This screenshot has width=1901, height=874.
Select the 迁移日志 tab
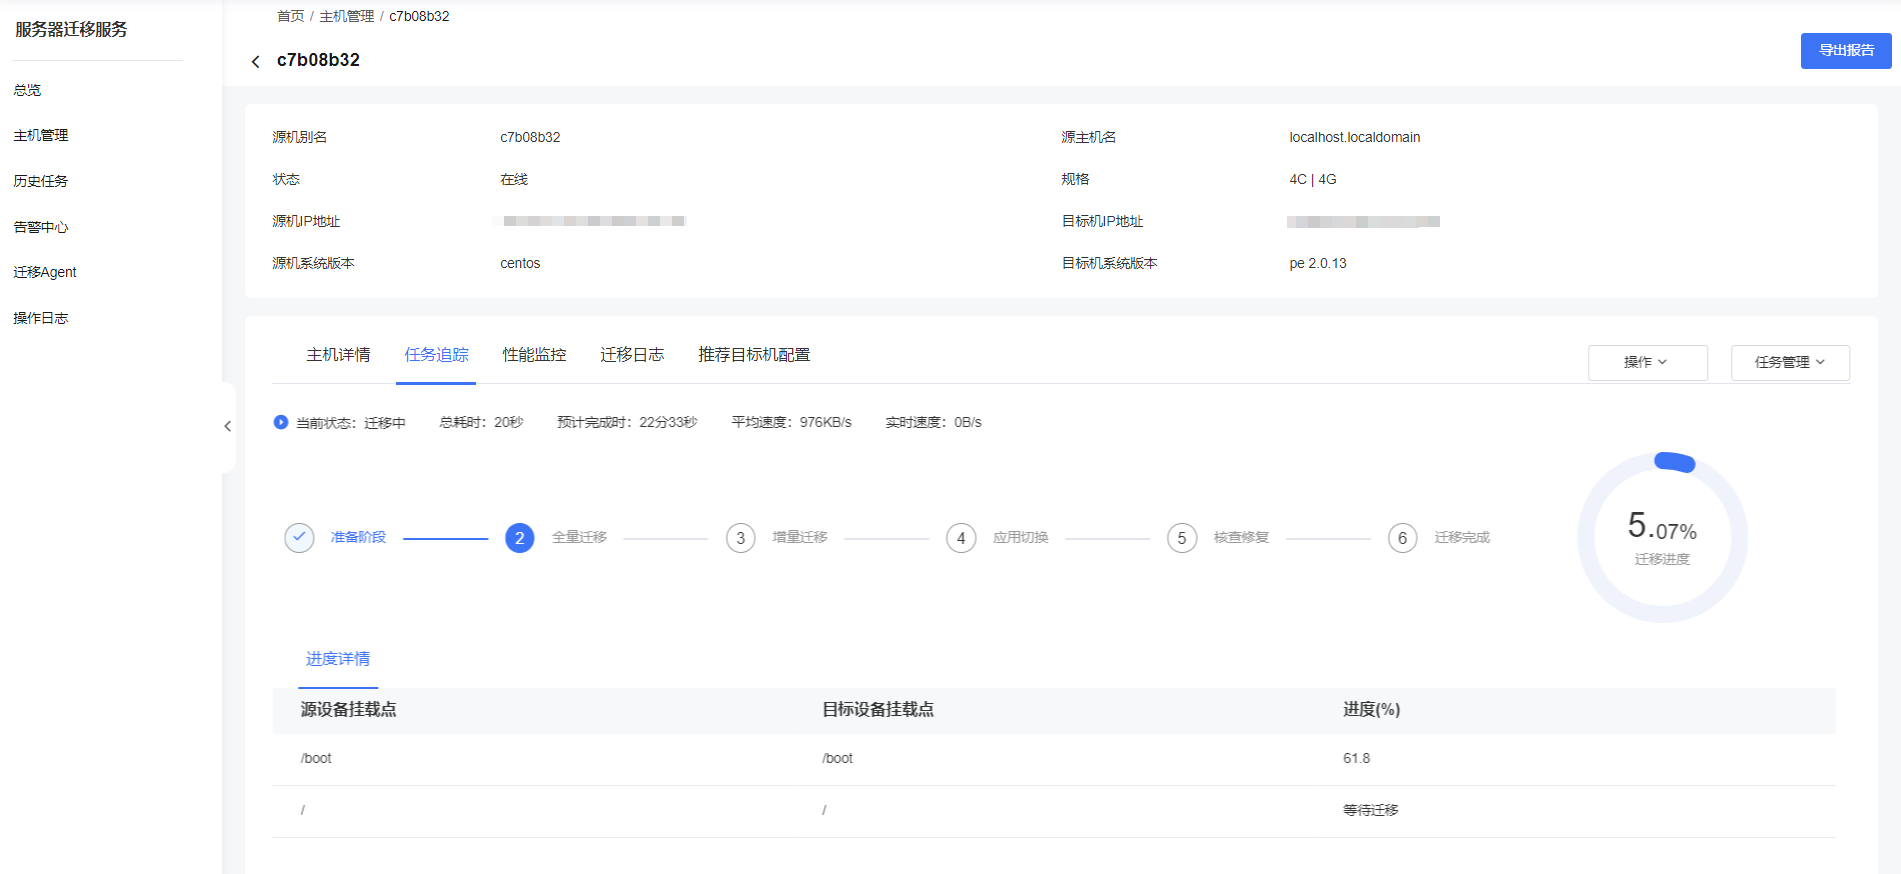[632, 355]
